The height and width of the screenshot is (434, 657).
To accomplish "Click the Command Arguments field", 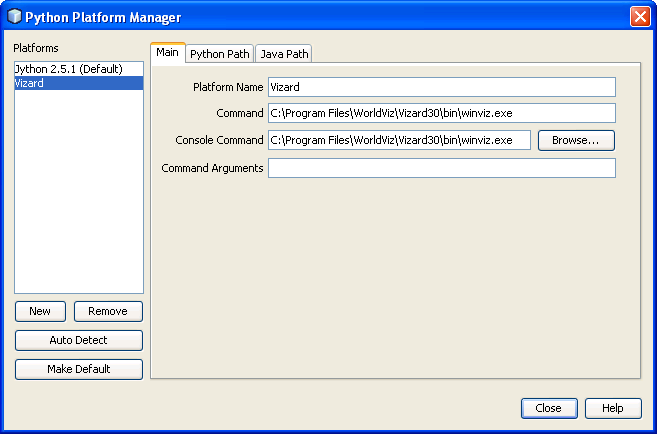I will coord(442,168).
